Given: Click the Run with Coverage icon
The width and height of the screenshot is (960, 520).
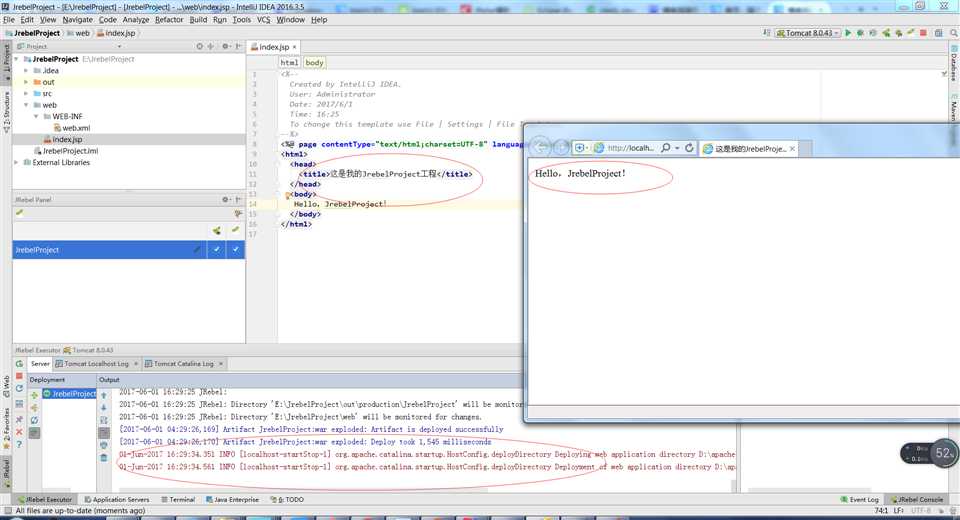Looking at the screenshot, I should point(873,33).
